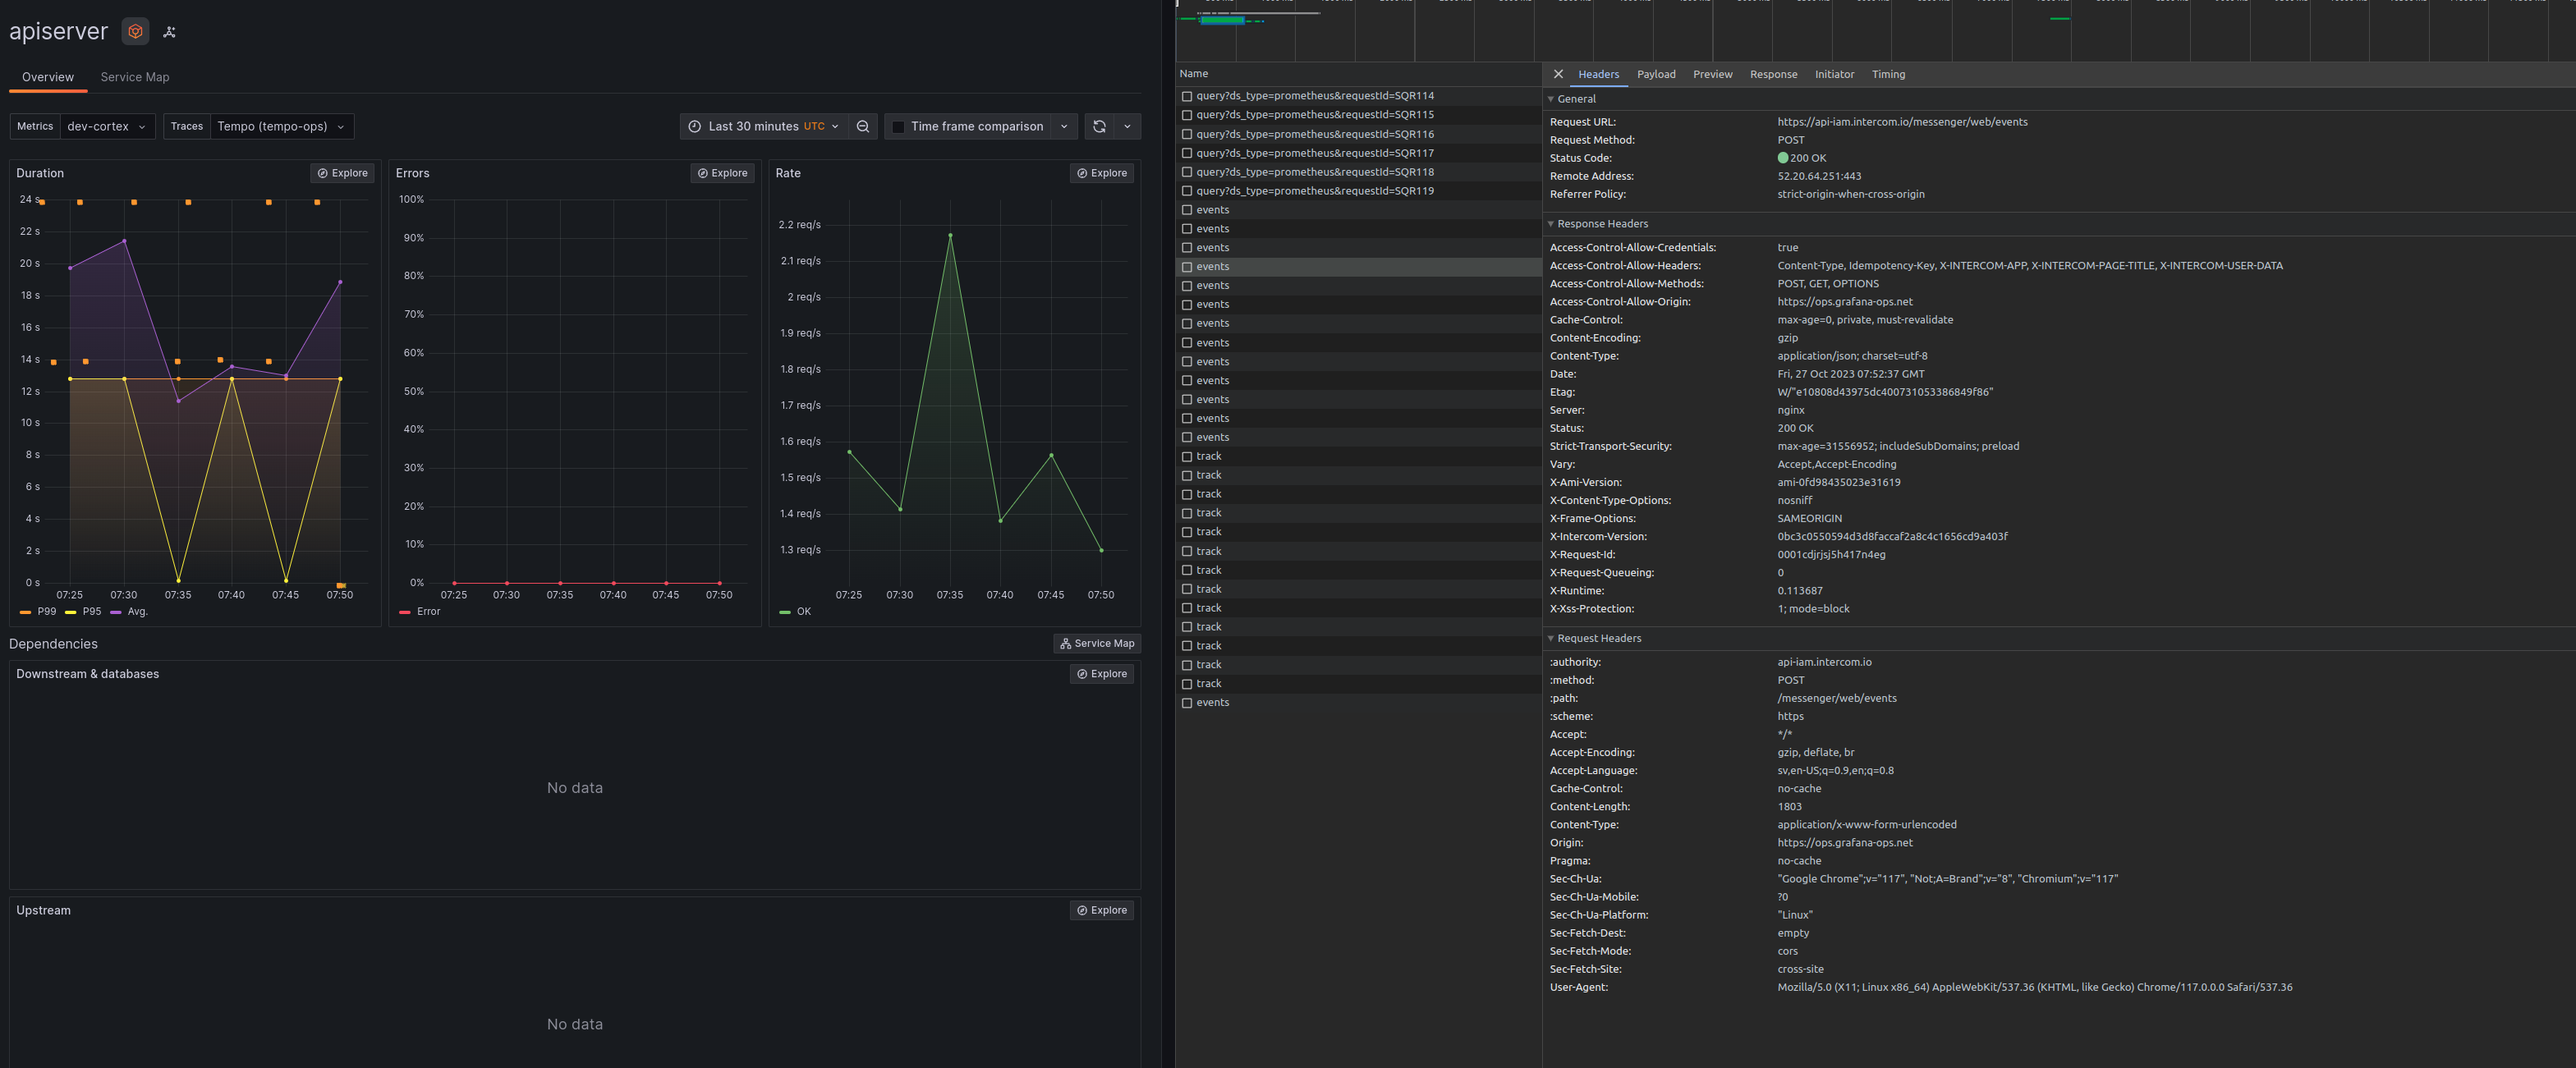
Task: Click the clock icon in the time range picker
Action: tap(693, 126)
